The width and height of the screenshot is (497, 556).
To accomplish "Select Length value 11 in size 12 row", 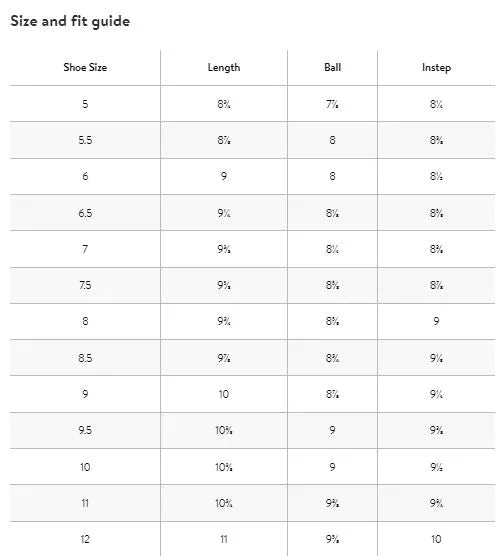I will (x=224, y=539).
